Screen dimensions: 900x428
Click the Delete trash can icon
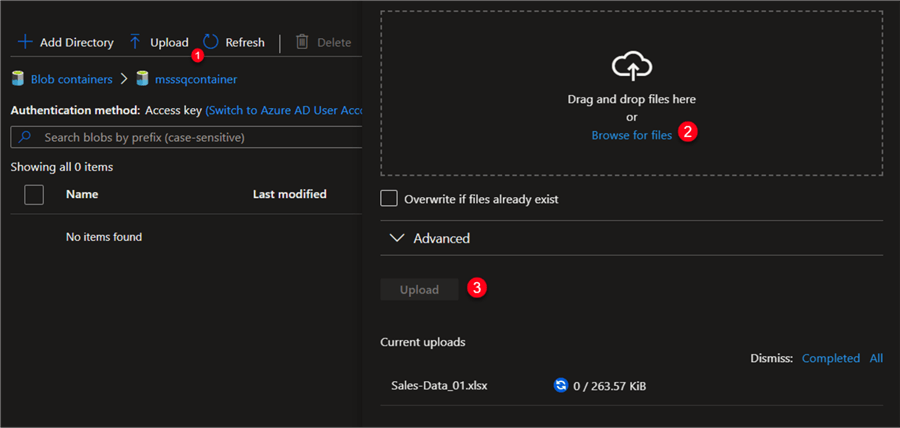coord(302,42)
